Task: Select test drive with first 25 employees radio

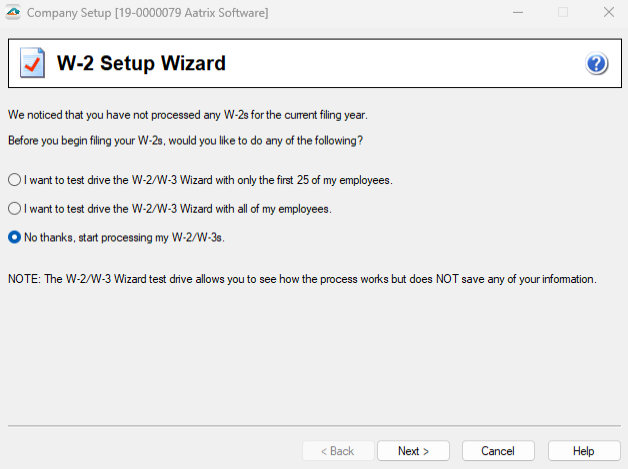Action: [x=14, y=180]
